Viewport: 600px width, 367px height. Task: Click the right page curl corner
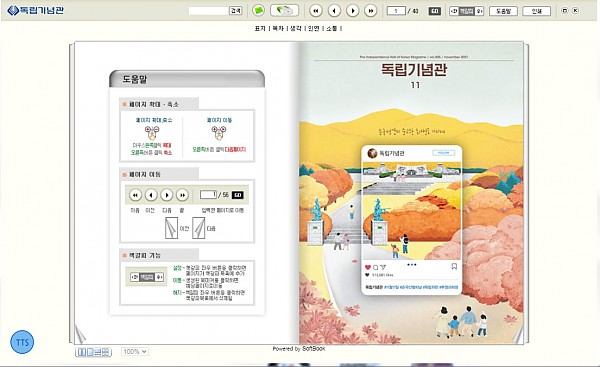click(517, 335)
